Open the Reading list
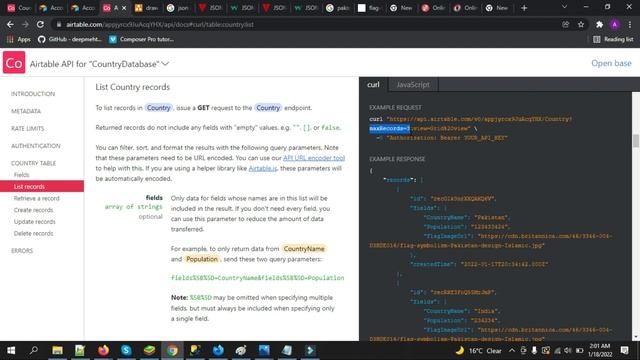This screenshot has height=360, width=640. tap(613, 39)
